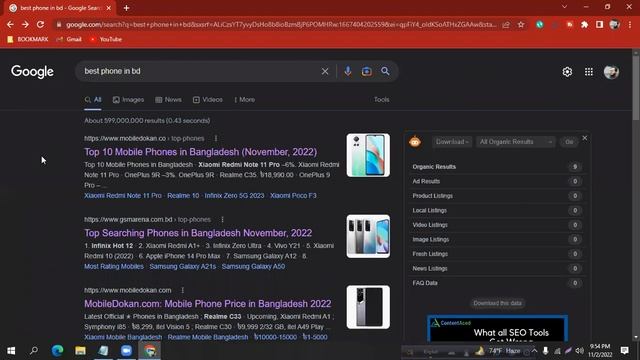Switch to Images results tab
This screenshot has width=640, height=360.
coord(129,100)
